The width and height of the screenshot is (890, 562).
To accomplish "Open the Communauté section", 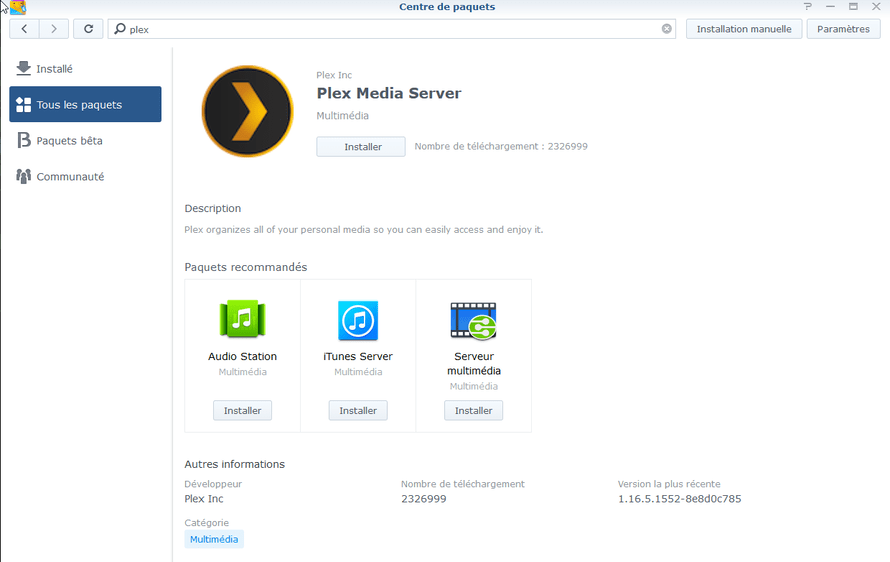I will coord(85,177).
